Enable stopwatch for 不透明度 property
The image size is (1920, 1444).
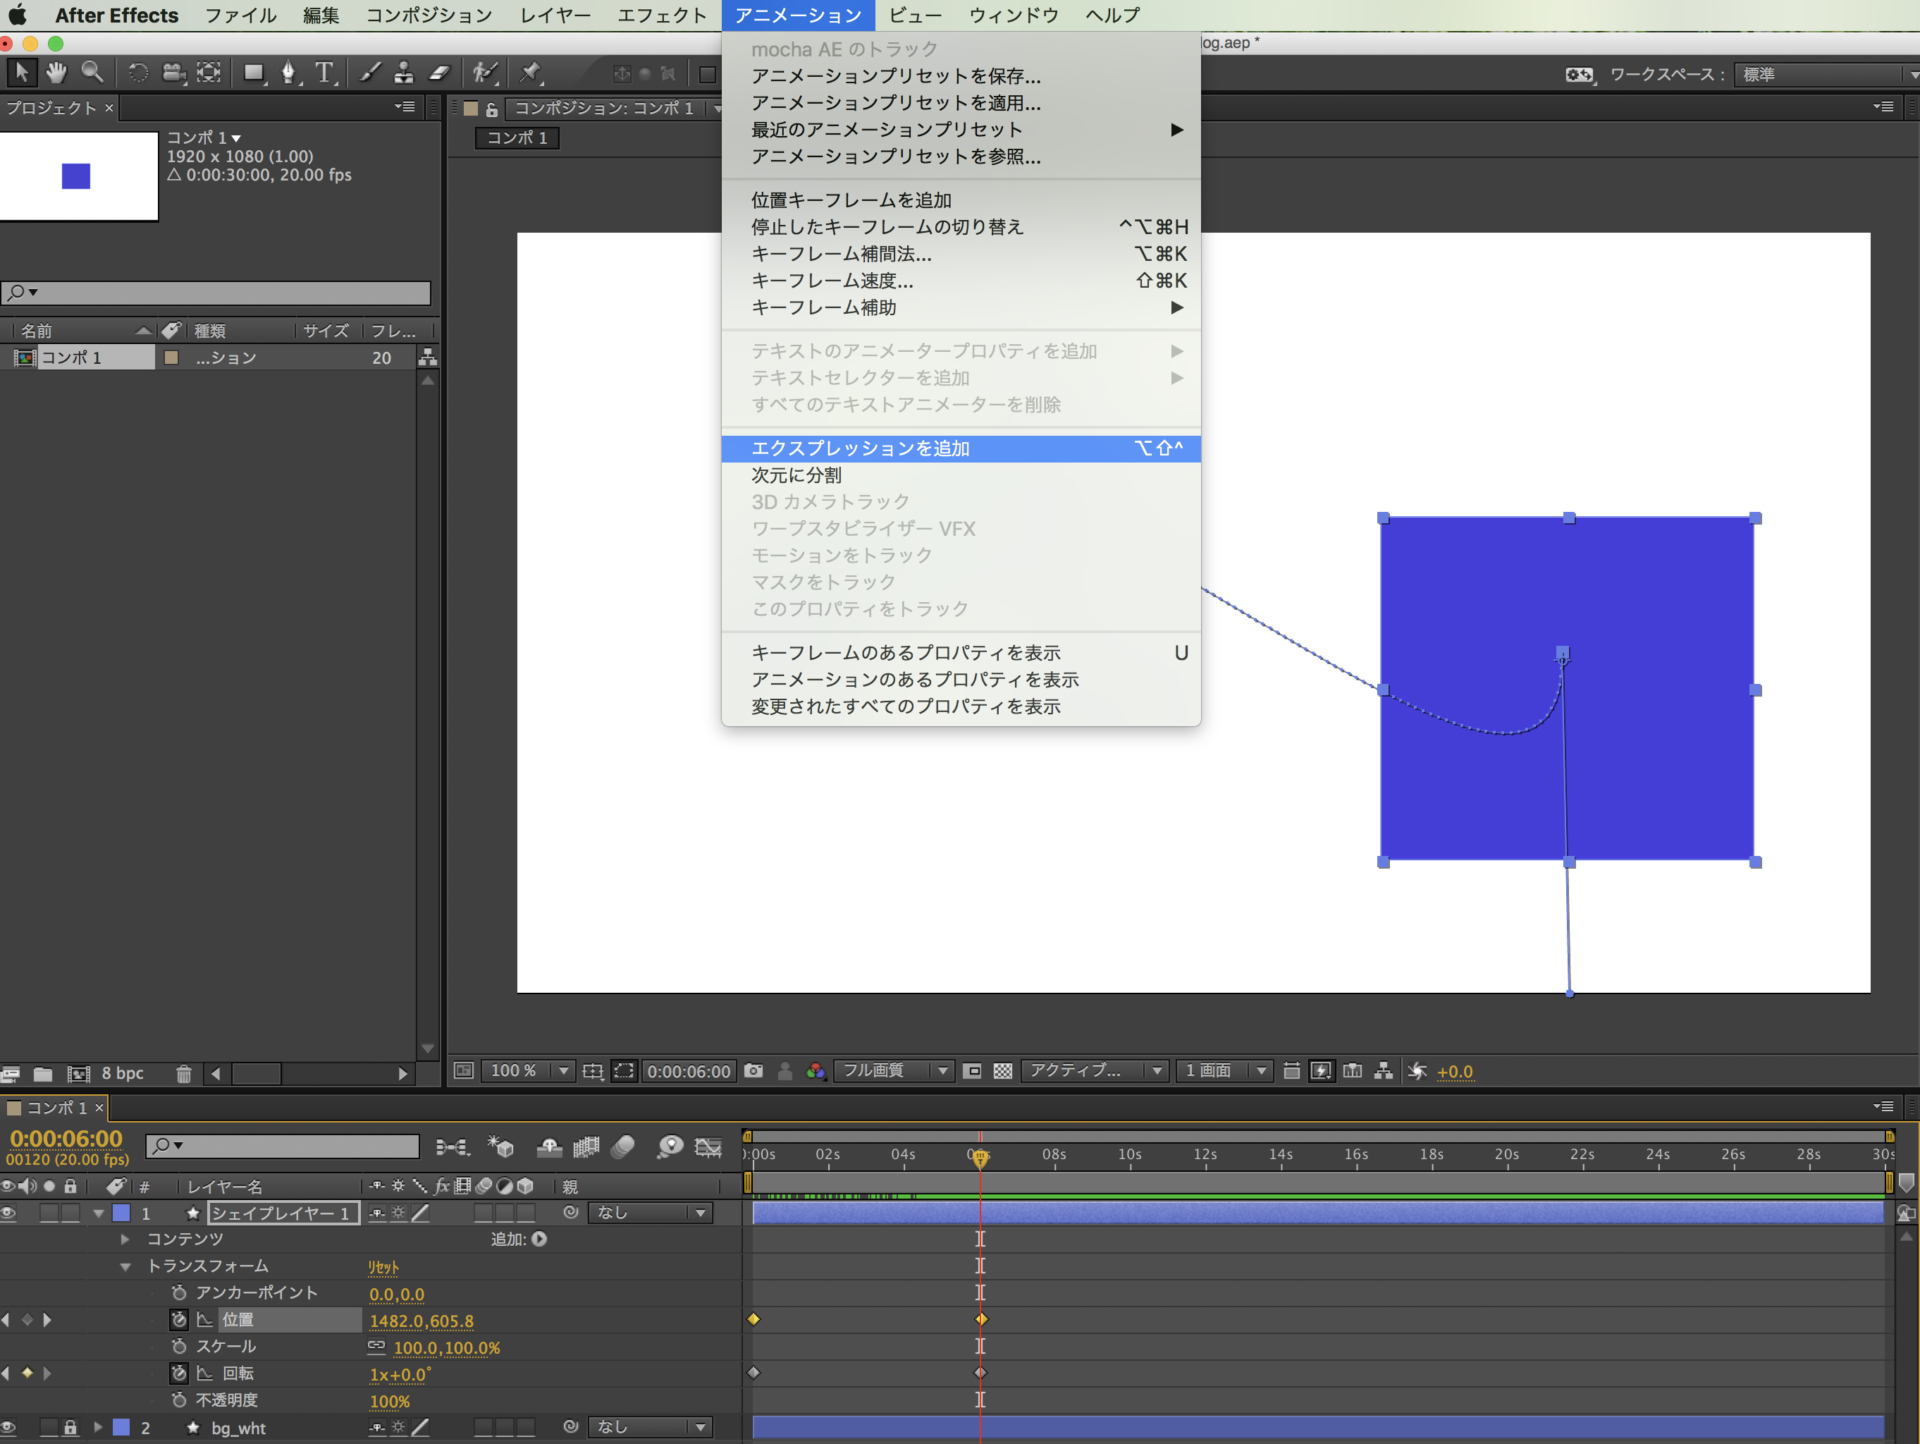coord(179,1400)
